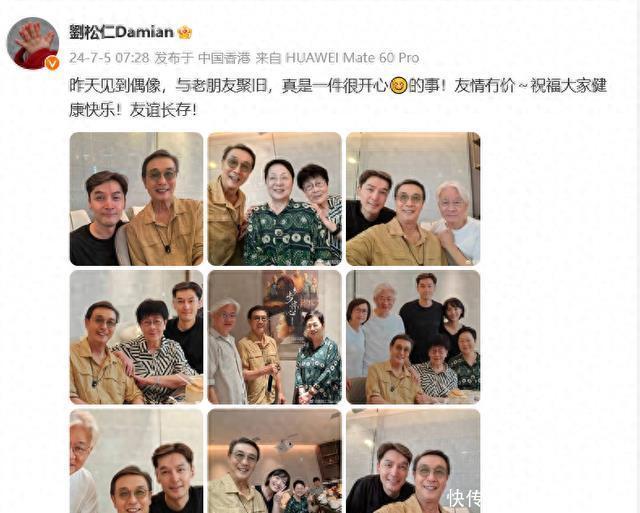Click the 中国香港 location text
The image size is (640, 513).
coord(224,58)
